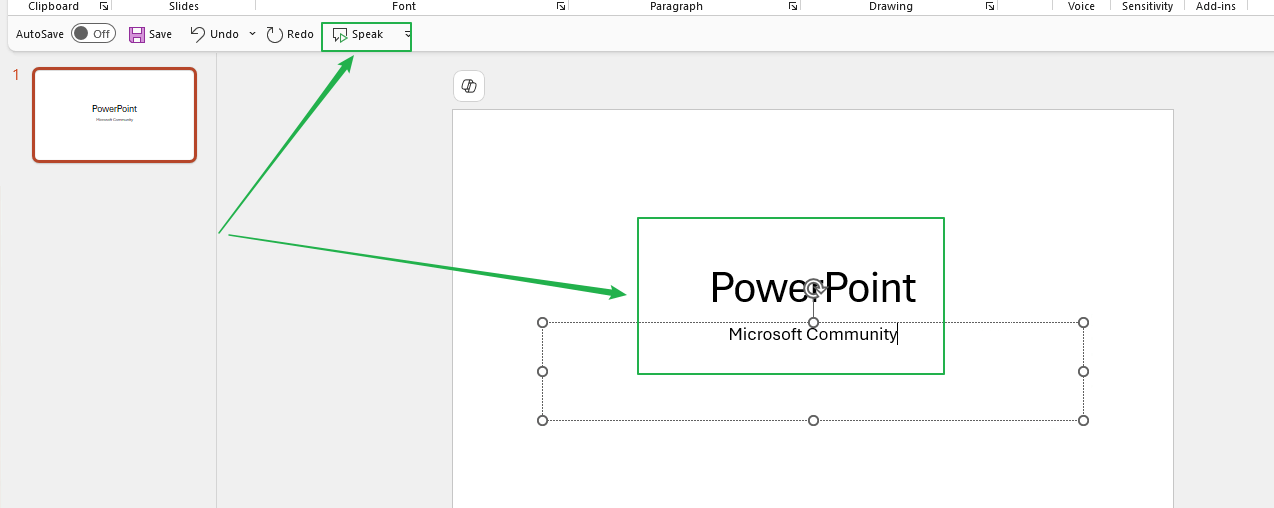
Task: Click the Redo button
Action: pyautogui.click(x=290, y=34)
